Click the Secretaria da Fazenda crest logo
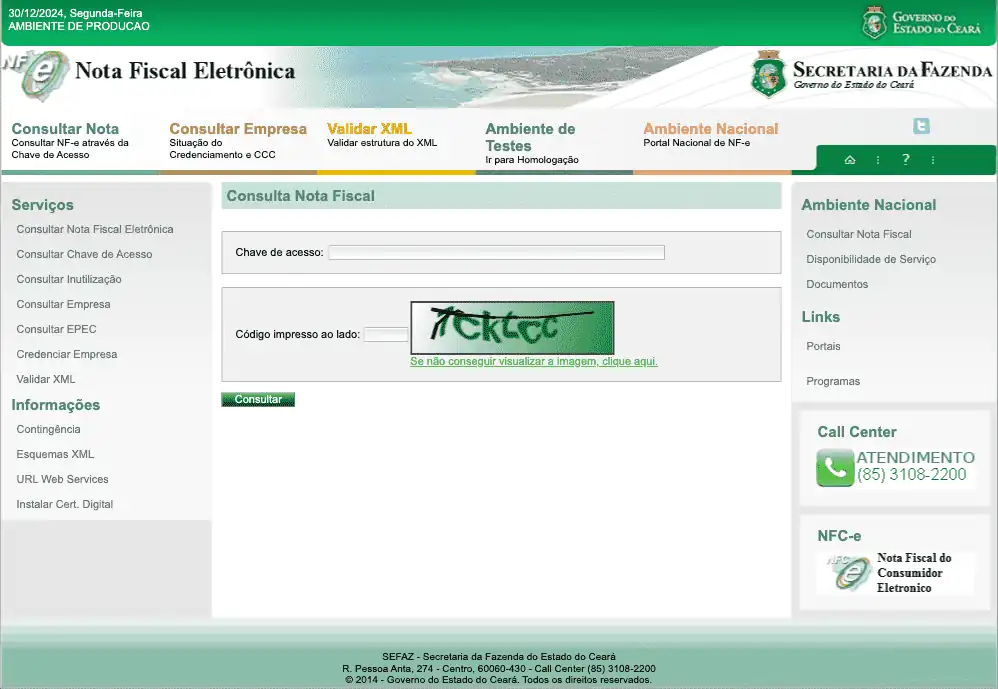The height and width of the screenshot is (689, 998). pos(767,73)
